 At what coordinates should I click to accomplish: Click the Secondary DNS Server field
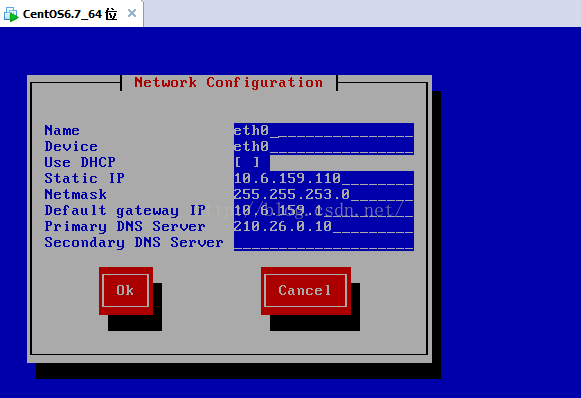tap(323, 242)
